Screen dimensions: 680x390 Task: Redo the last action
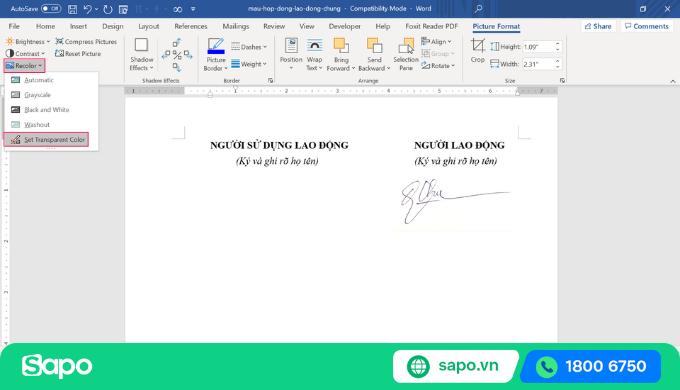point(108,9)
